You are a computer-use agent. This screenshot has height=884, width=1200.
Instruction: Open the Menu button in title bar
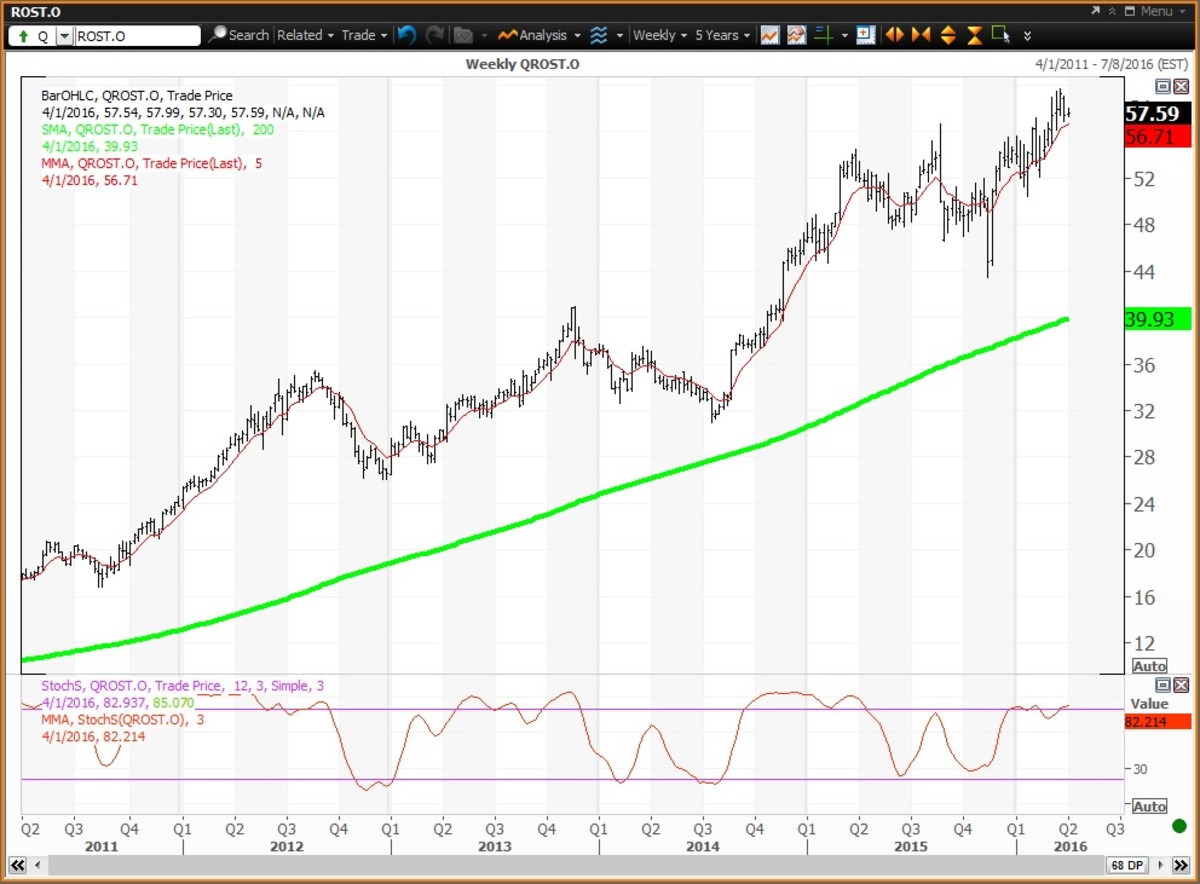pyautogui.click(x=1148, y=11)
